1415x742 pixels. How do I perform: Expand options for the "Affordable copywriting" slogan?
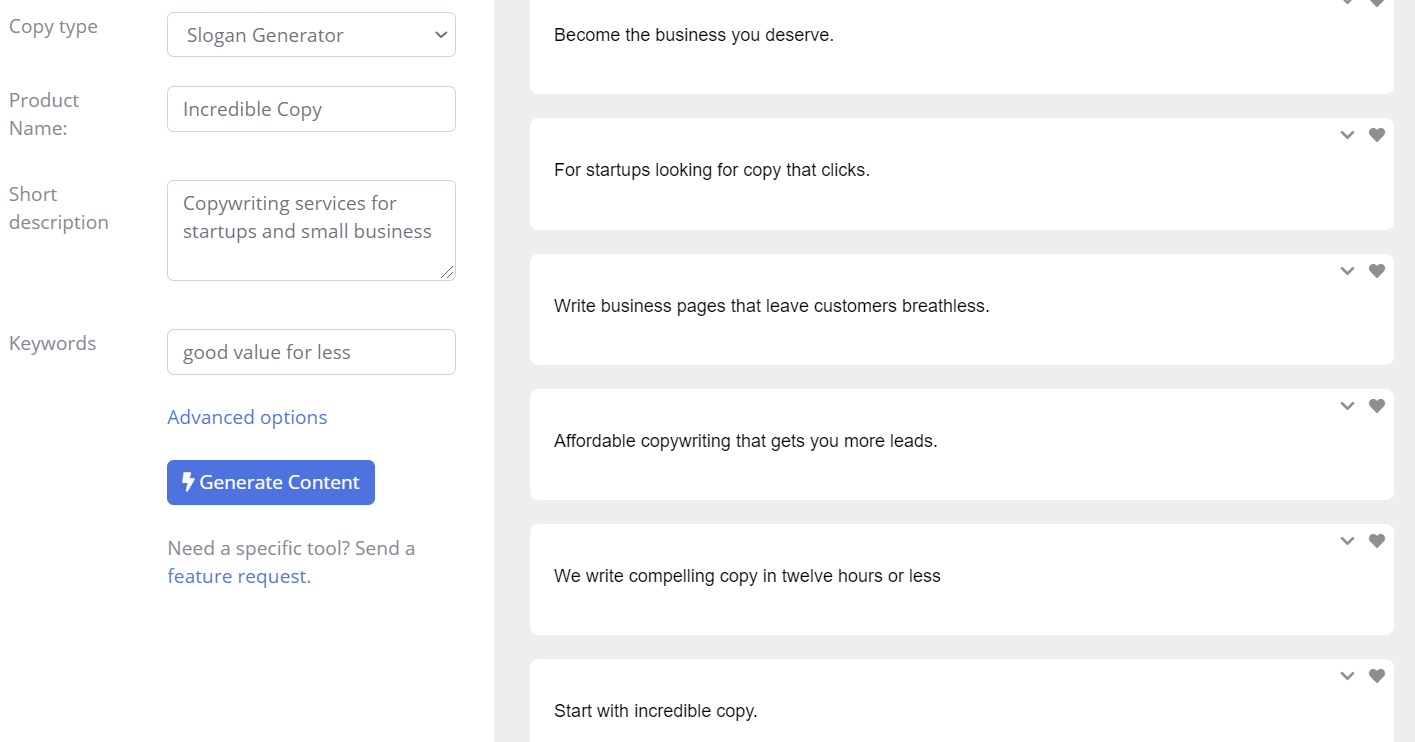tap(1347, 405)
